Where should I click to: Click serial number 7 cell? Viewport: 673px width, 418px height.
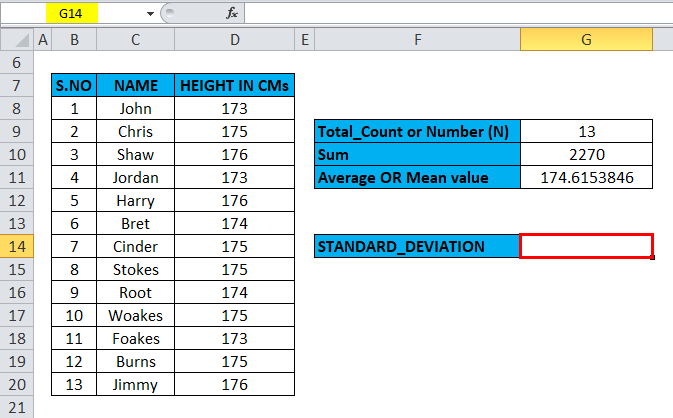point(74,246)
